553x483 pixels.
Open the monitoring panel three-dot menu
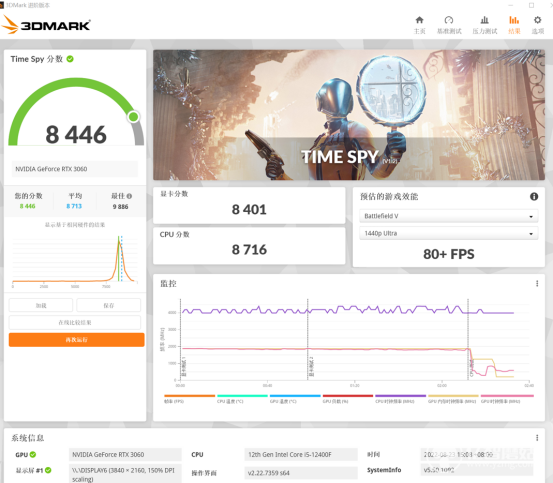(537, 283)
